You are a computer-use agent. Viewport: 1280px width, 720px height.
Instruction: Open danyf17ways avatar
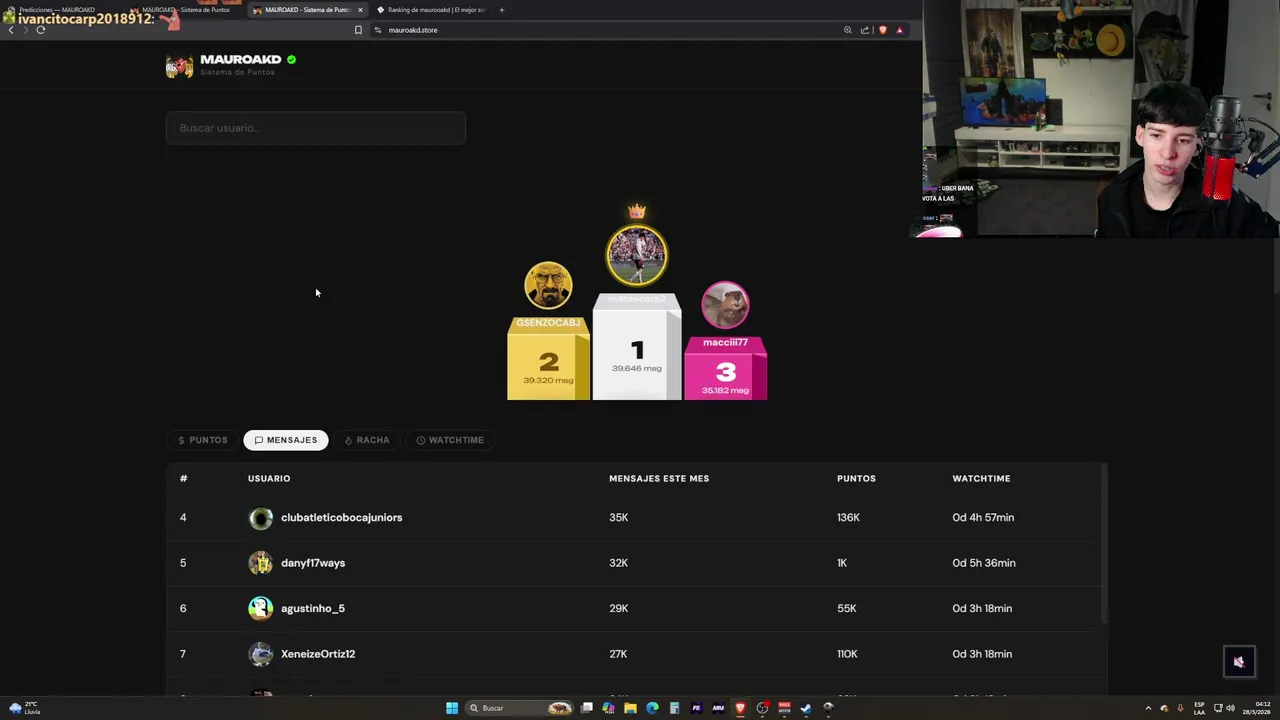pyautogui.click(x=260, y=563)
